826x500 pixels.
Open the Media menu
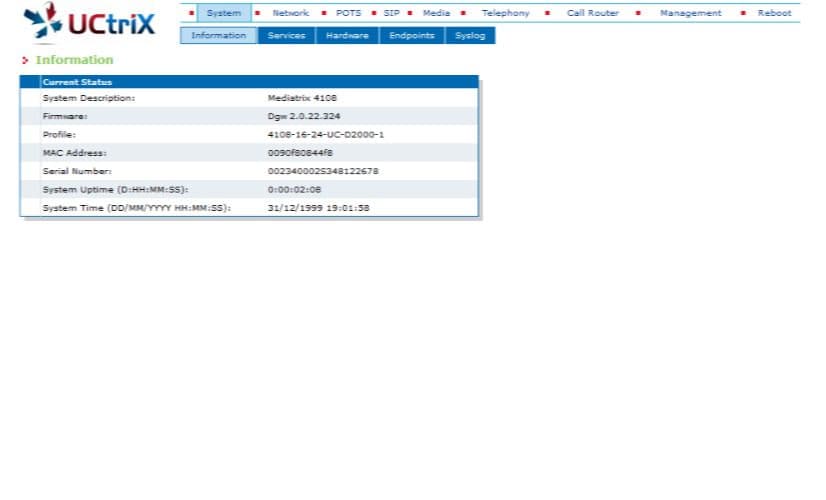pos(436,13)
